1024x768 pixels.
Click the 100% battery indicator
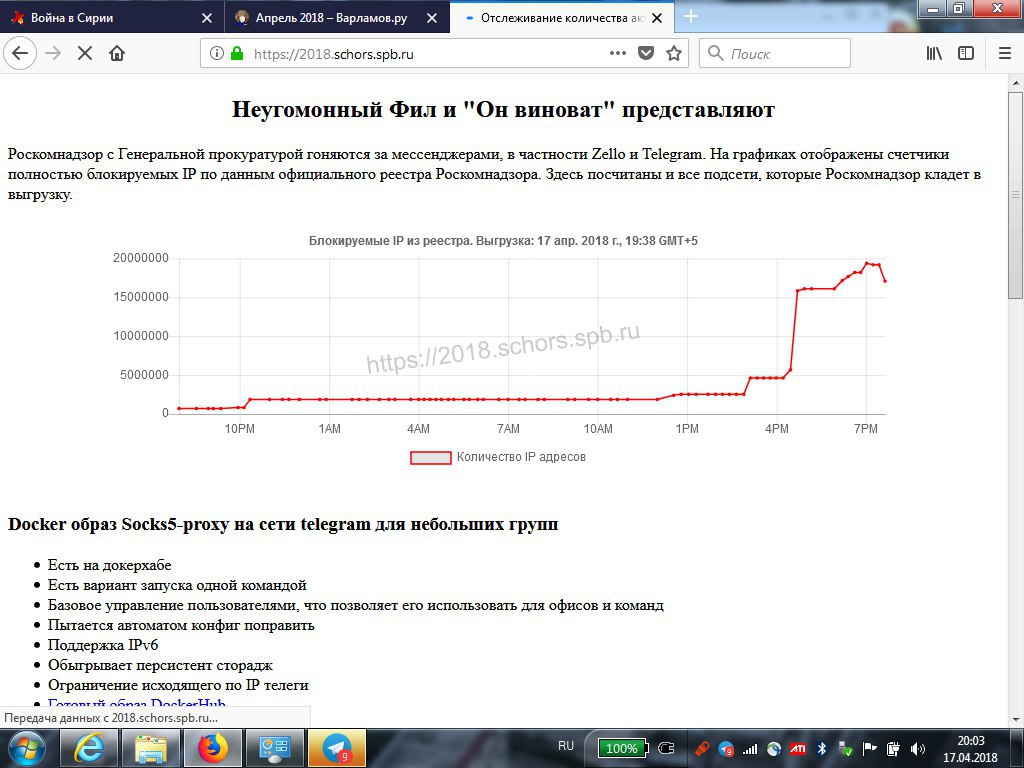coord(622,748)
